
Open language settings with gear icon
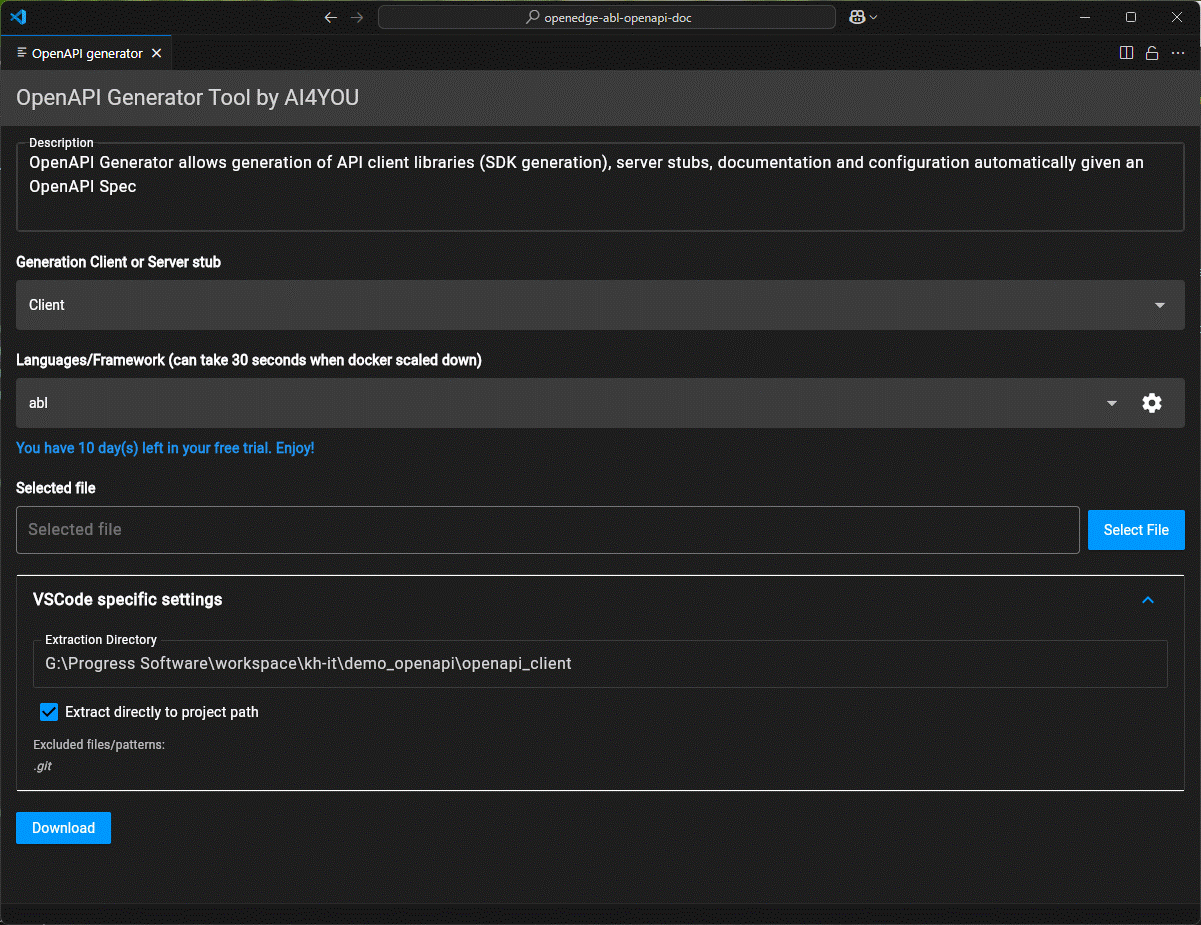[x=1152, y=403]
